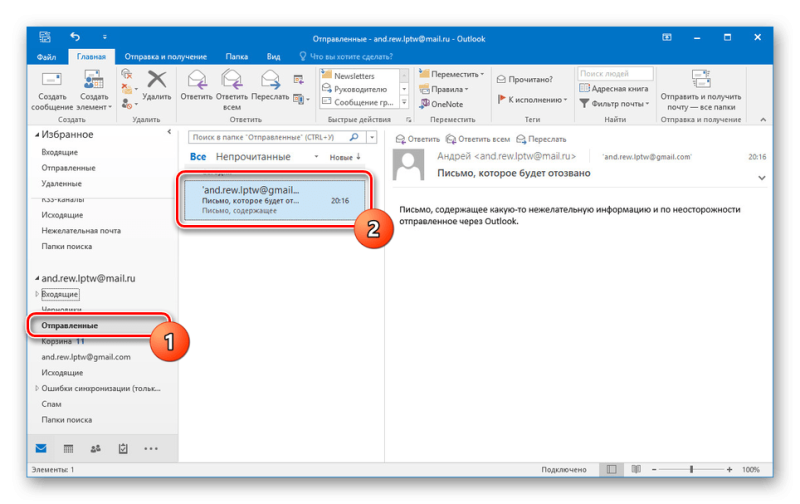Switch to Mail view in navigation bar

coord(41,448)
